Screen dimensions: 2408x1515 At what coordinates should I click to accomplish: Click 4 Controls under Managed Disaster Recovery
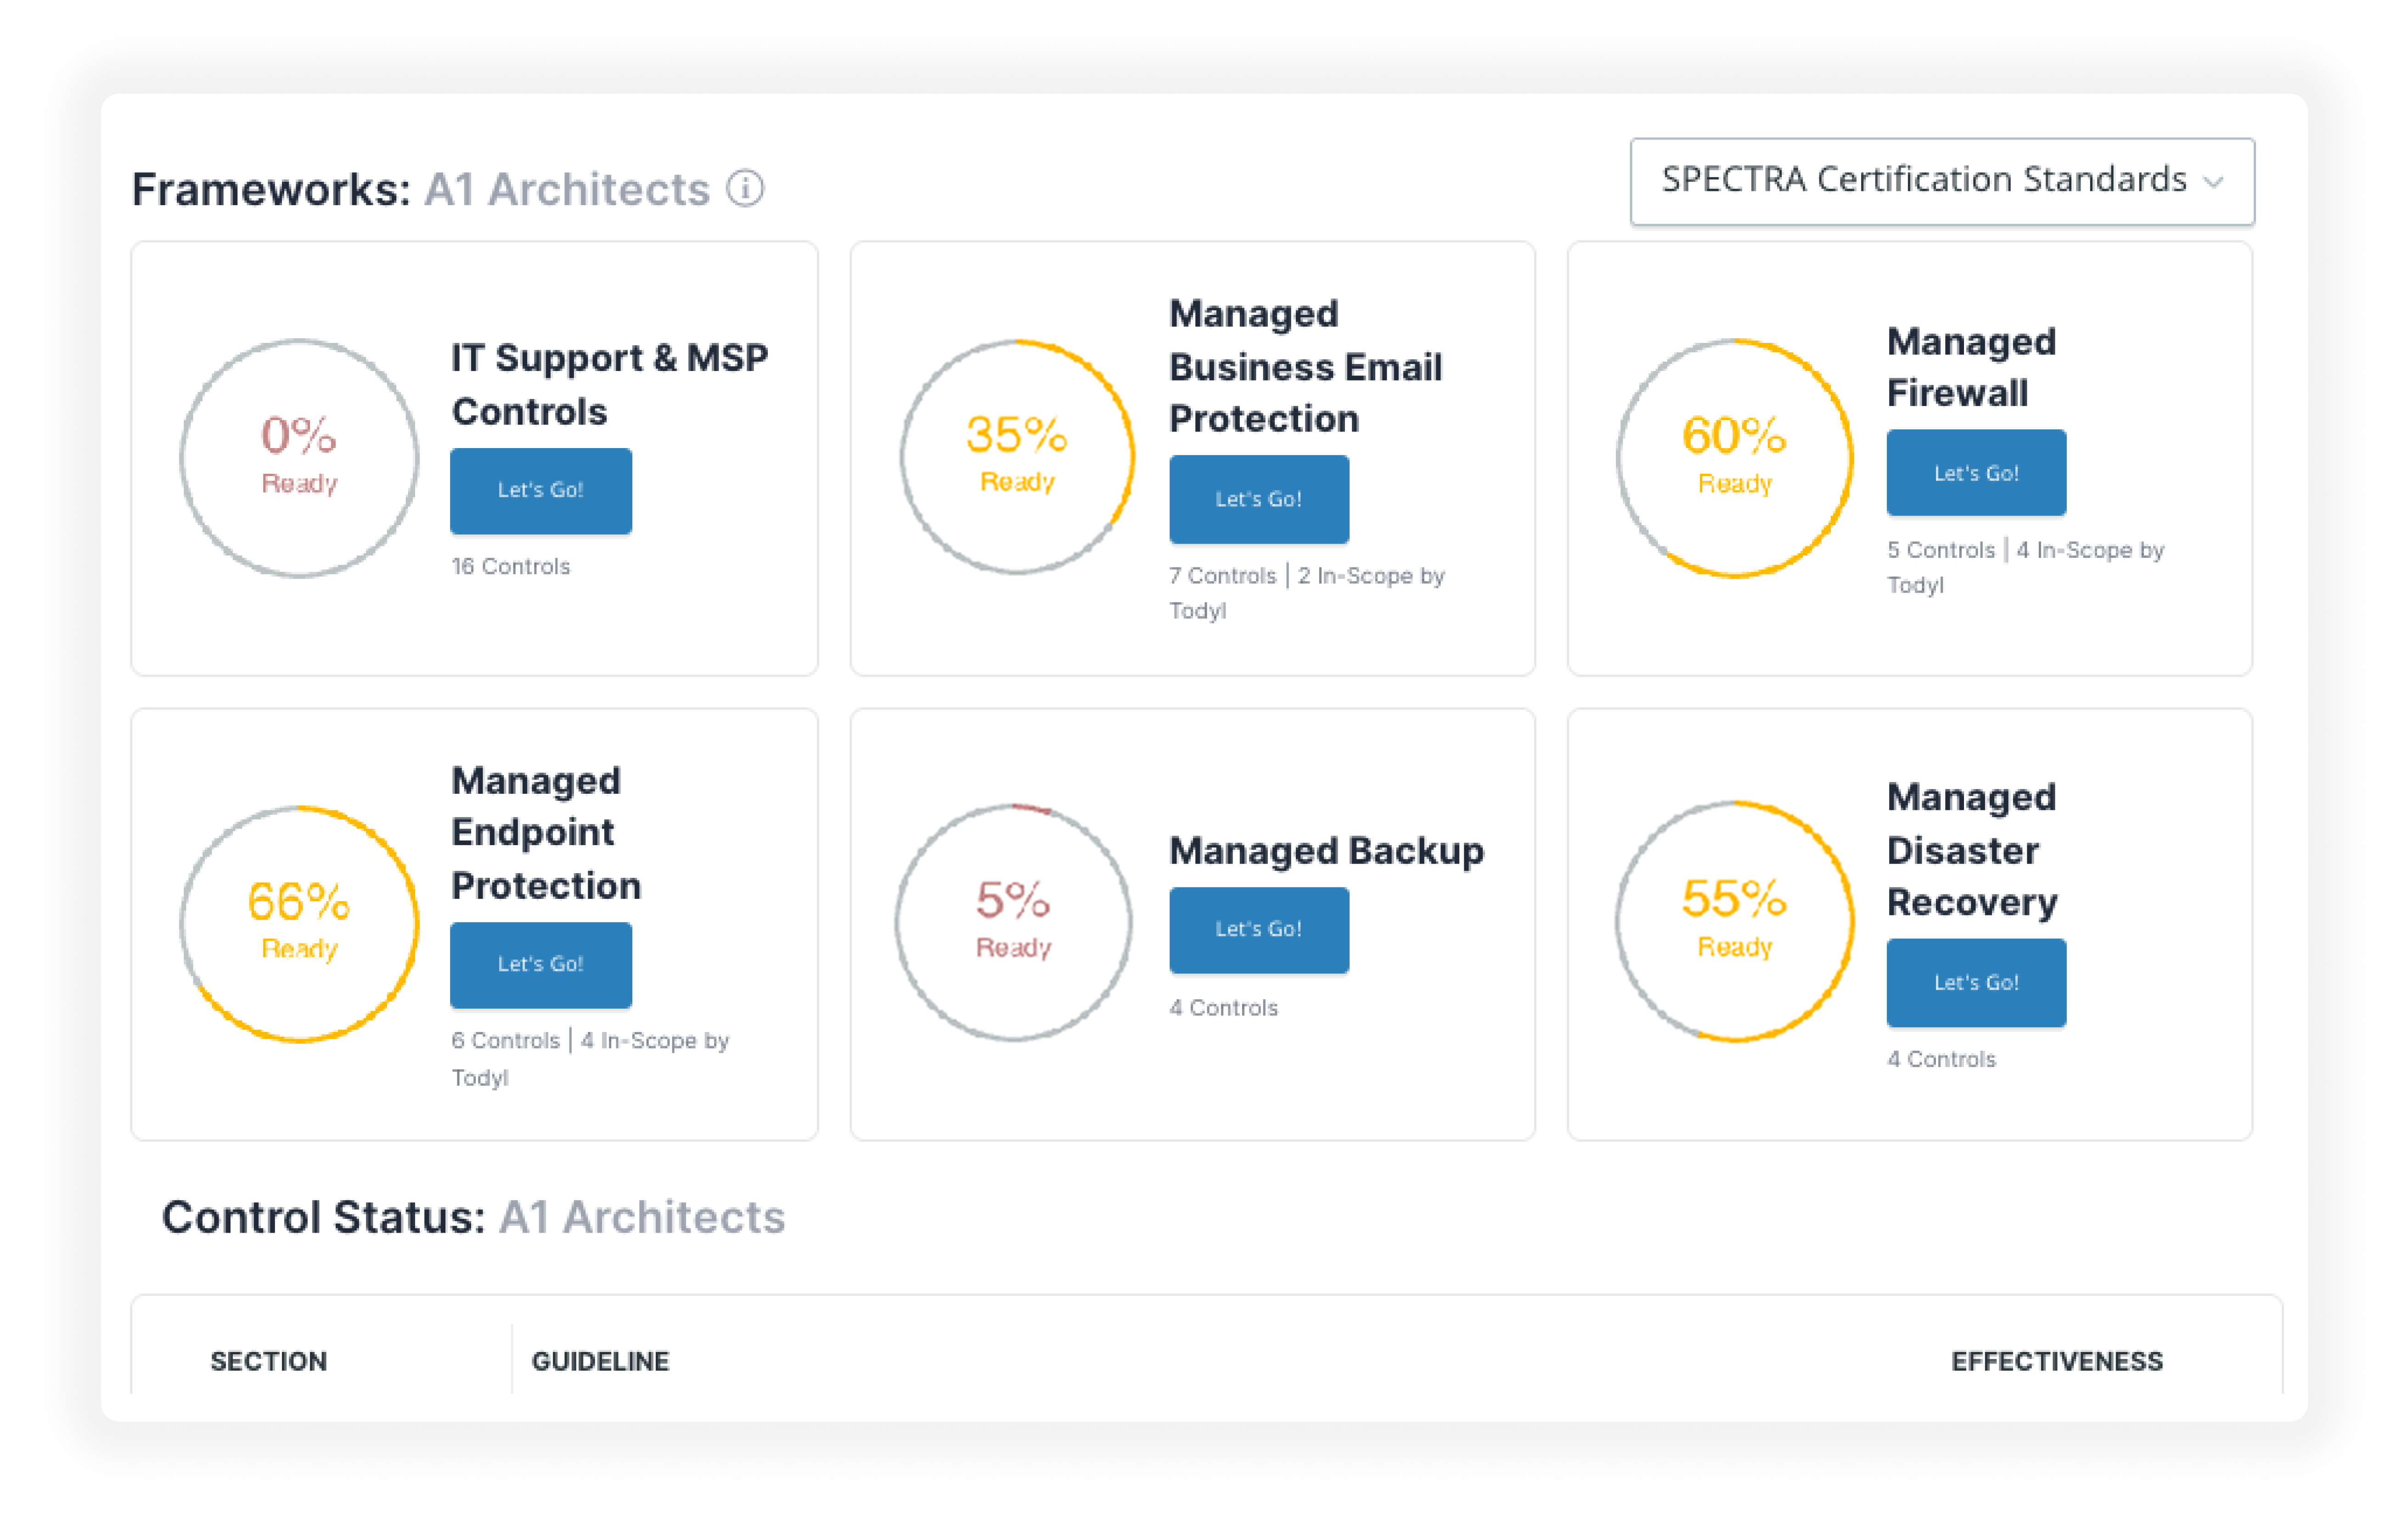coord(1941,1059)
